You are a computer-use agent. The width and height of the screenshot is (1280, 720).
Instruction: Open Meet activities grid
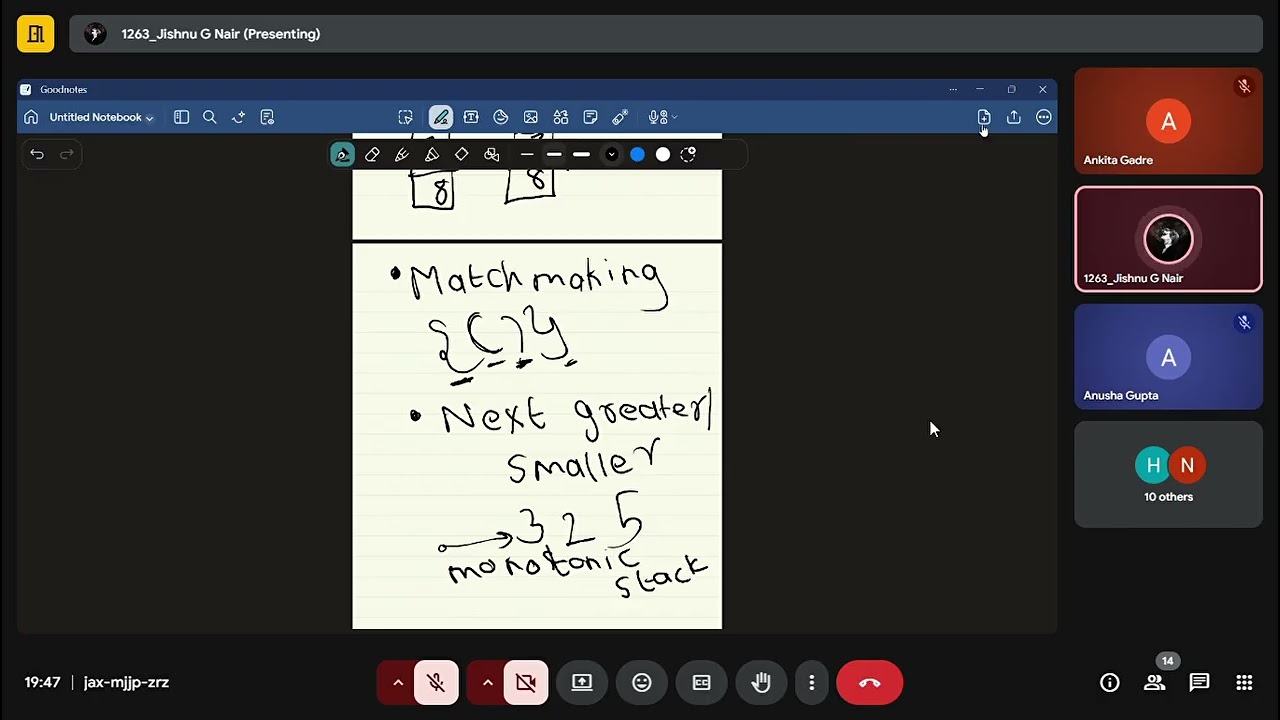[1244, 682]
